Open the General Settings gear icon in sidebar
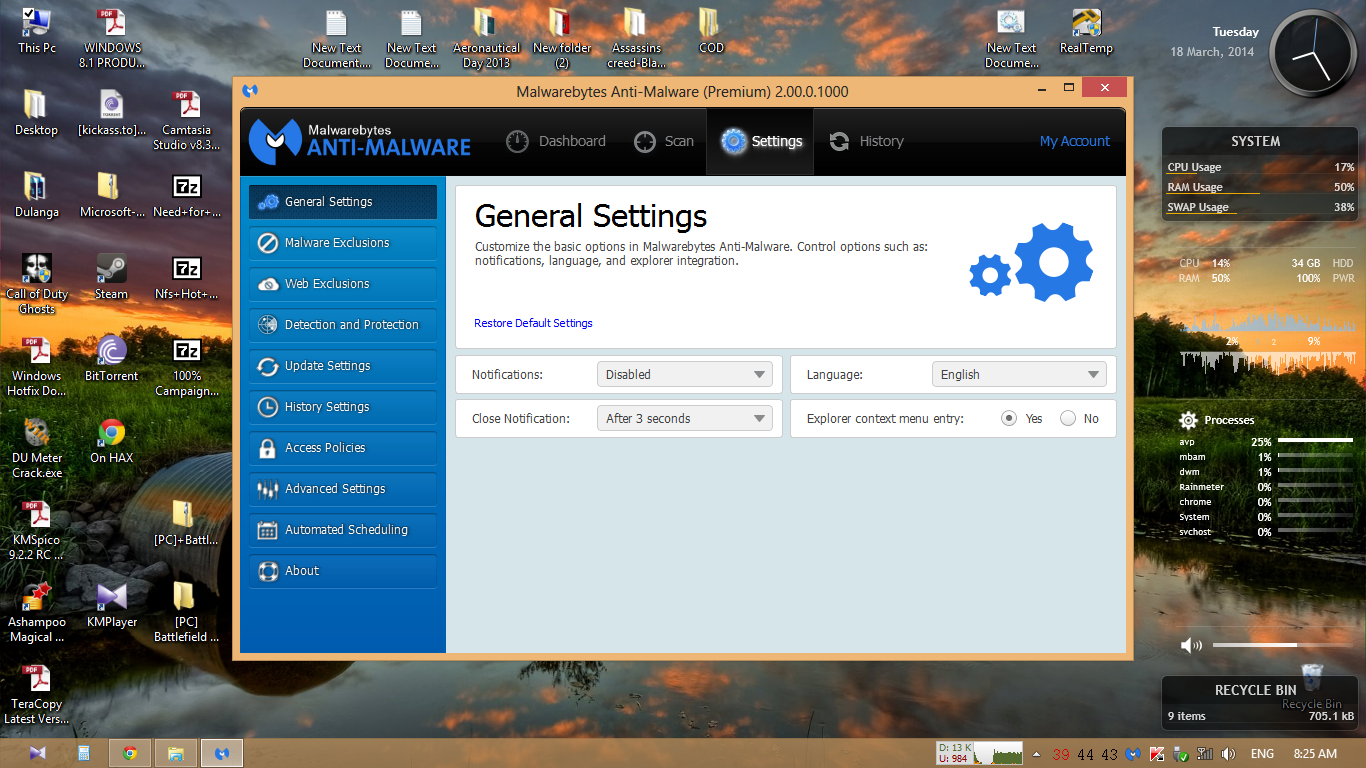The width and height of the screenshot is (1366, 768). [x=268, y=202]
